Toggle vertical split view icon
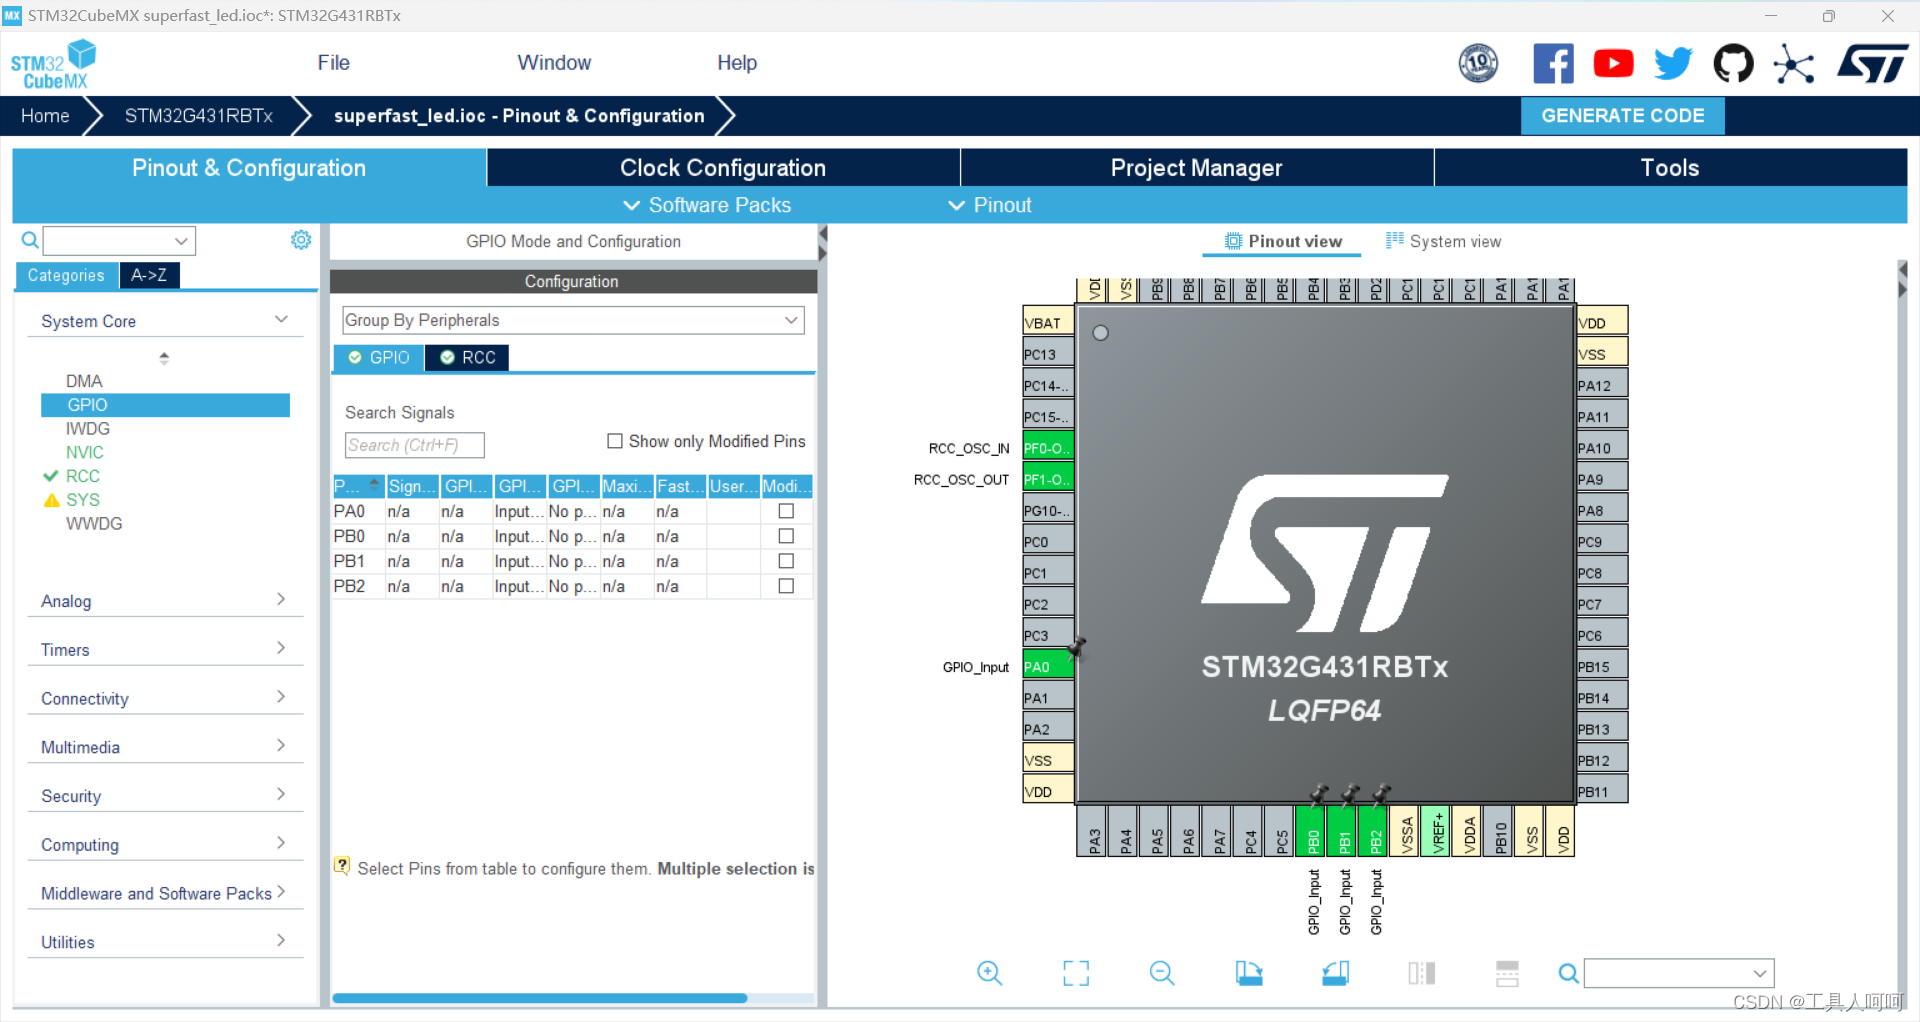Viewport: 1920px width, 1022px height. click(x=1421, y=973)
